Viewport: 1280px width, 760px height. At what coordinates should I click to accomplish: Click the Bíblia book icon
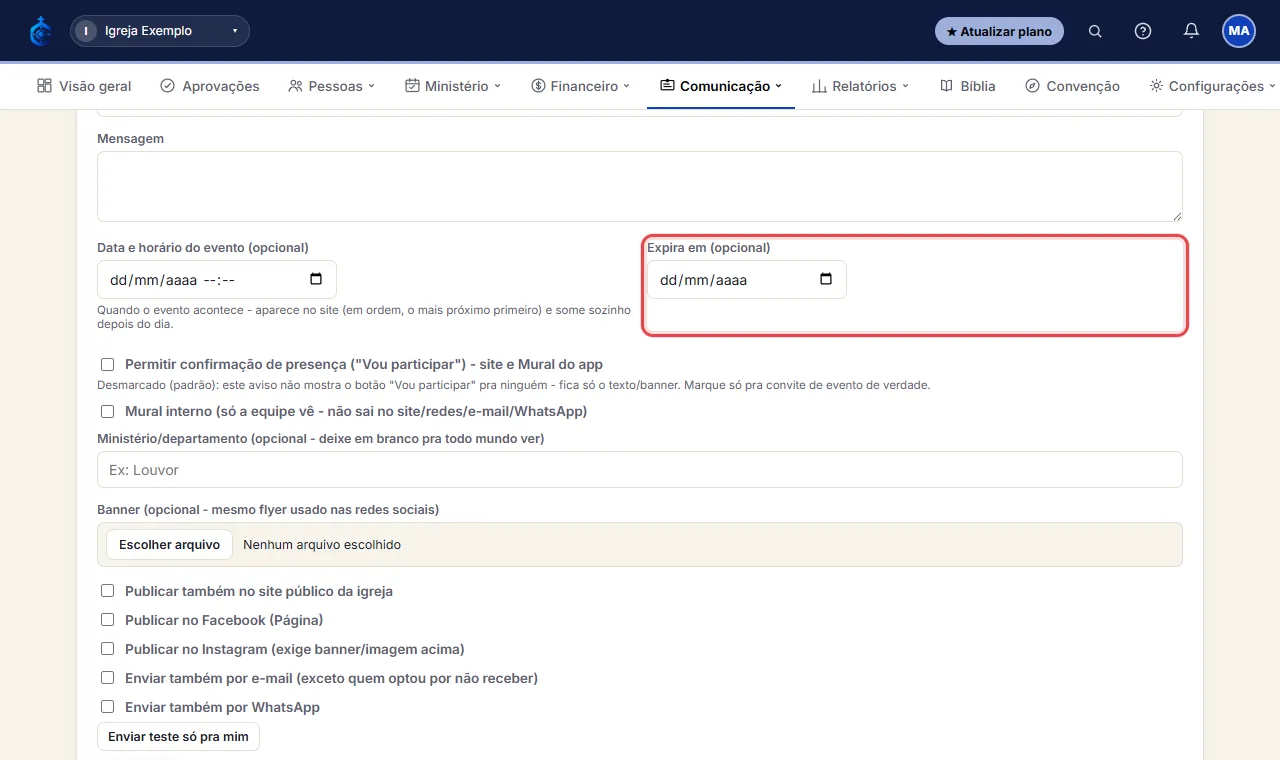(x=946, y=86)
